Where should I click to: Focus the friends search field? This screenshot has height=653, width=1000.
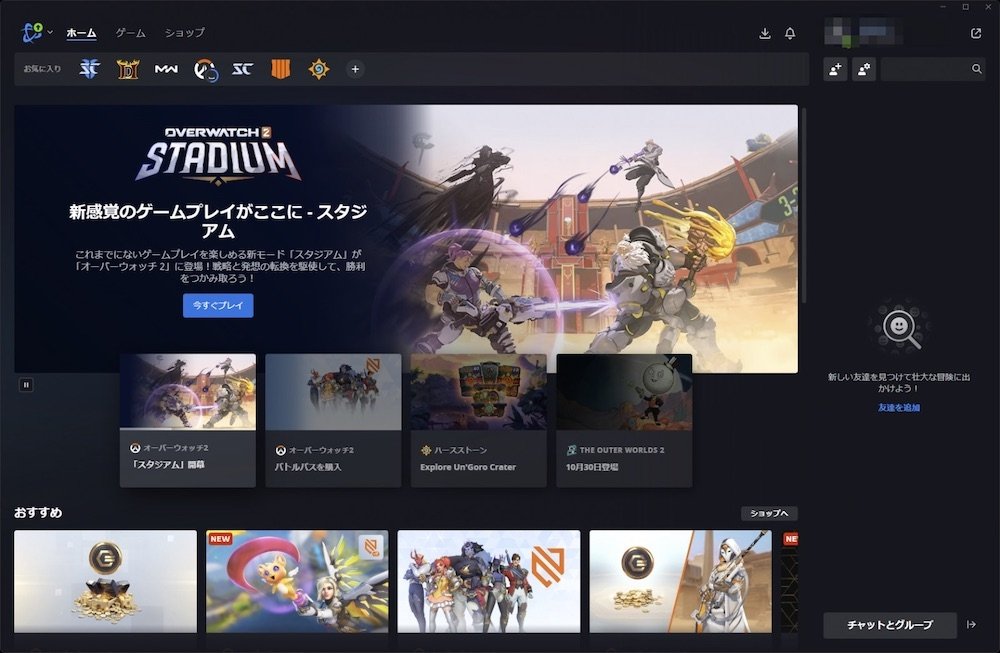[932, 69]
